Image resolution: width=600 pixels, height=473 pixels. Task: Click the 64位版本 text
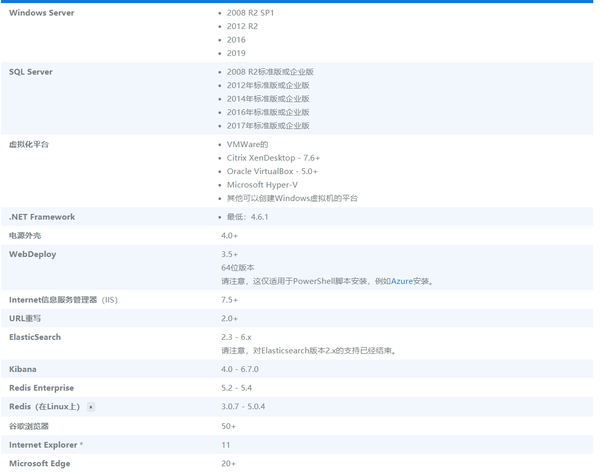pyautogui.click(x=238, y=268)
